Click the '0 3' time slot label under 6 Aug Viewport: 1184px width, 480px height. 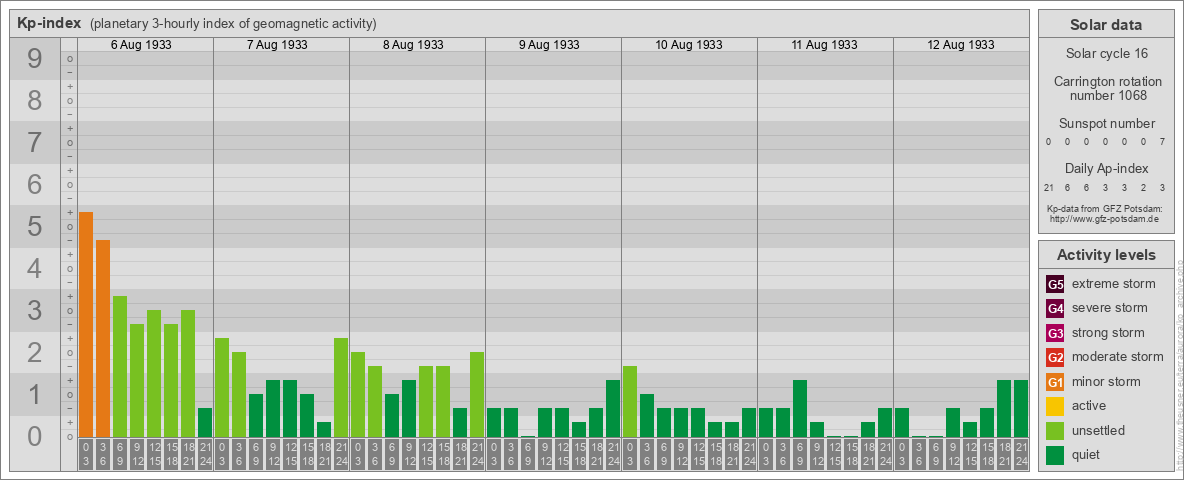click(x=86, y=455)
